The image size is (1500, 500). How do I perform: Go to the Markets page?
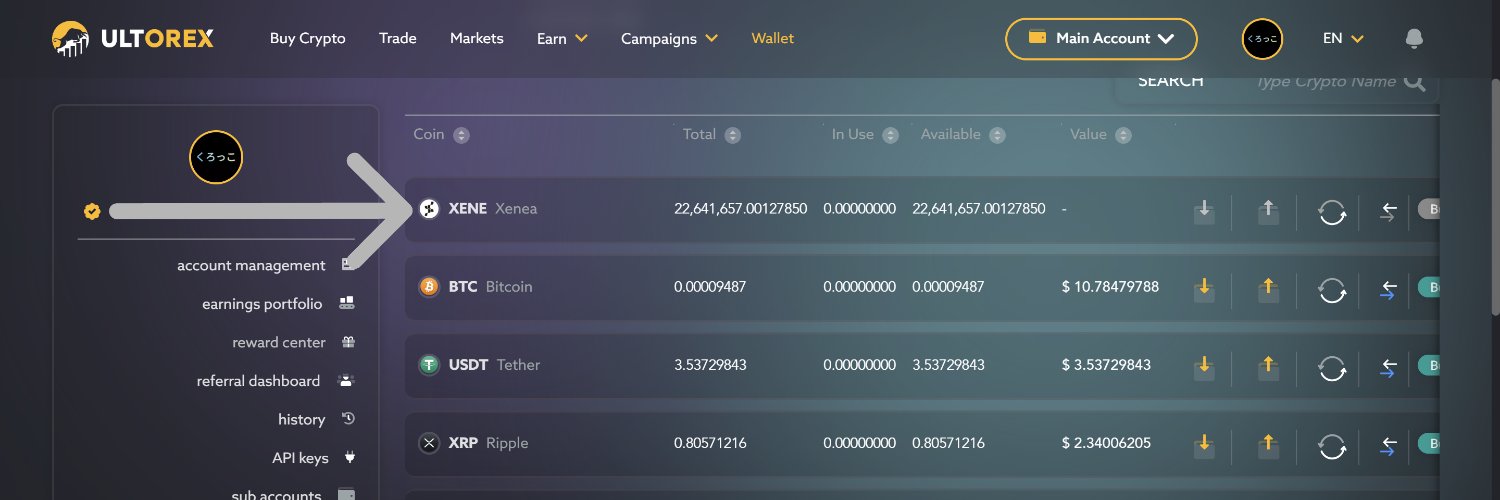(477, 39)
